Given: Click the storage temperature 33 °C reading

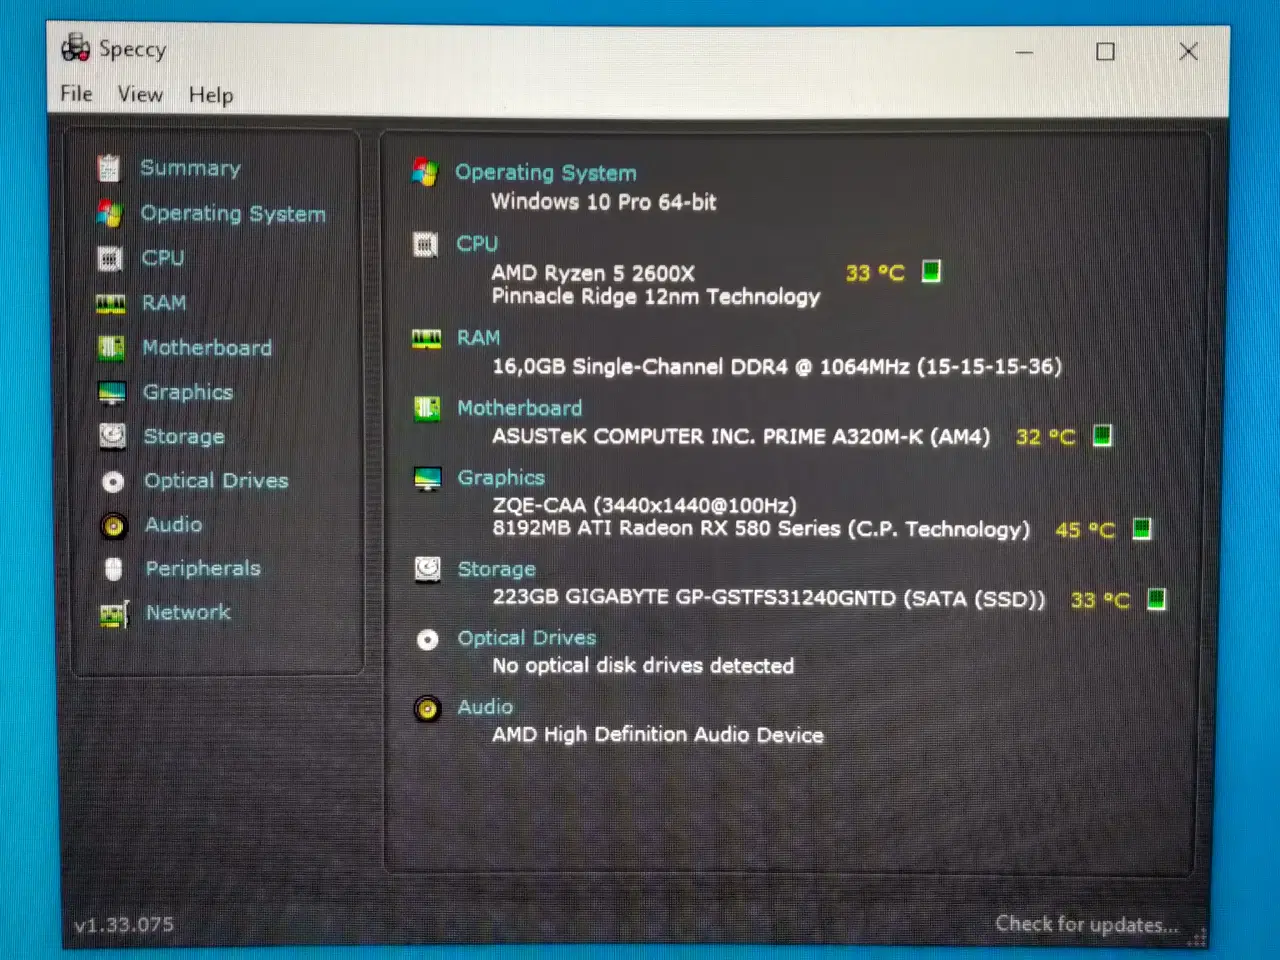Looking at the screenshot, I should [x=1100, y=600].
